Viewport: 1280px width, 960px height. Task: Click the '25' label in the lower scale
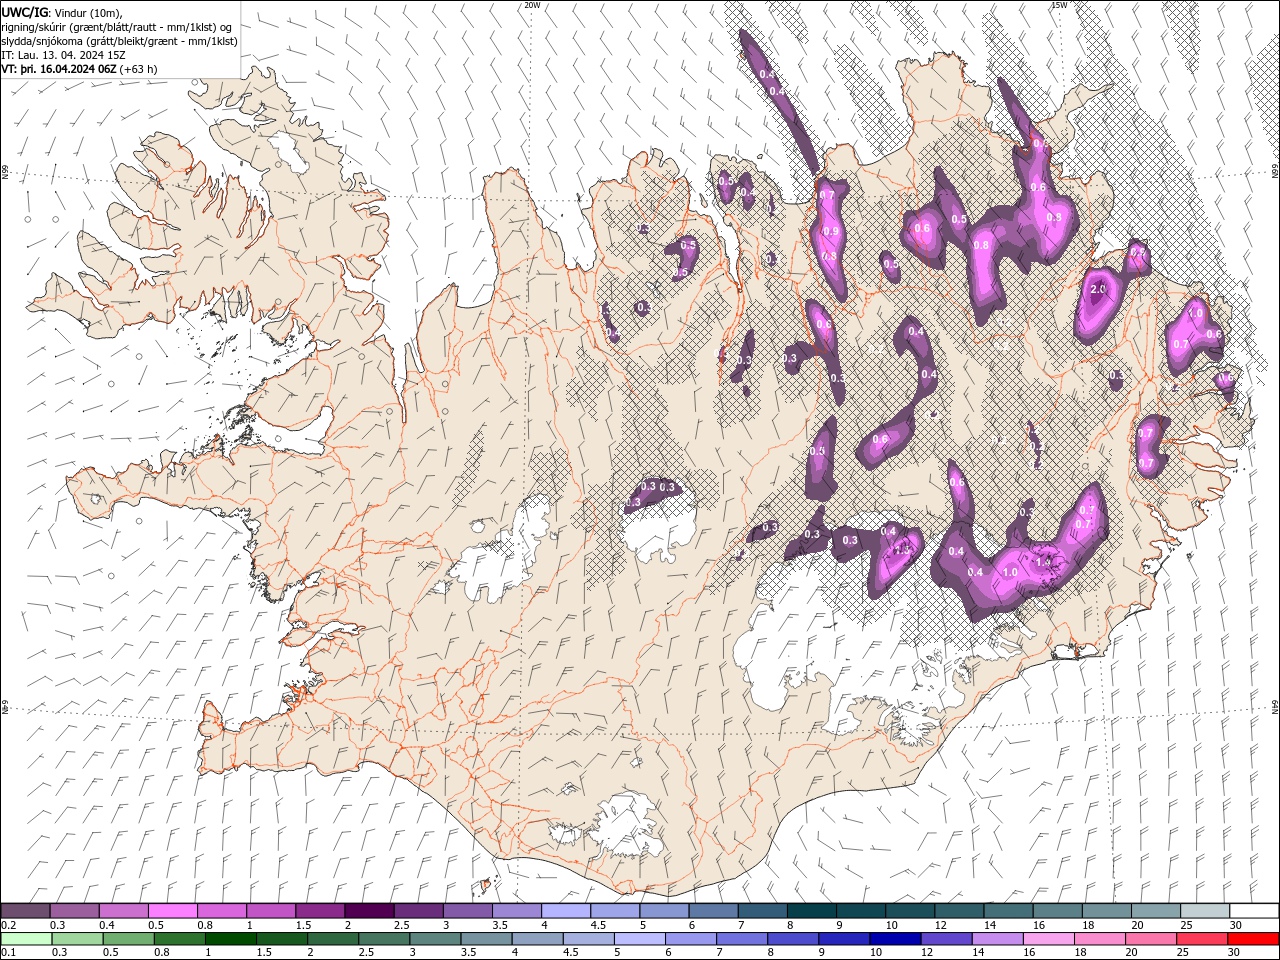point(1184,953)
